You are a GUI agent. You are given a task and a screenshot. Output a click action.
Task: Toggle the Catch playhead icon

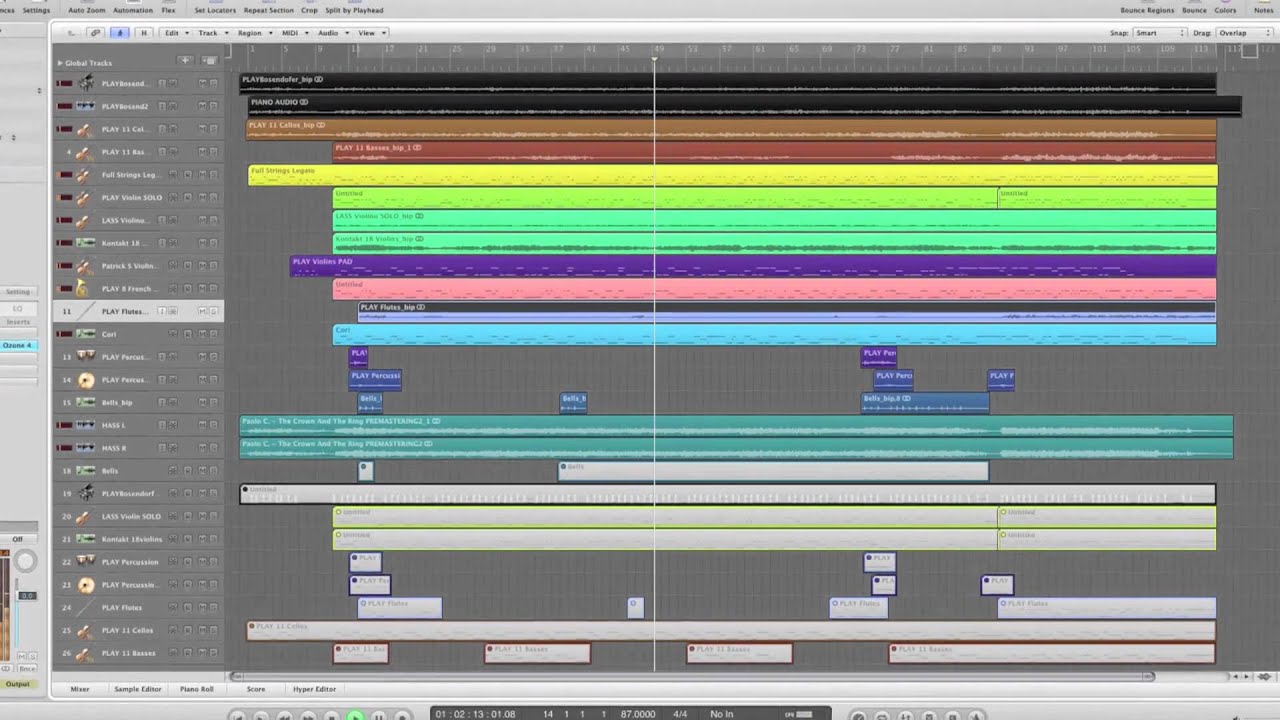click(x=120, y=33)
